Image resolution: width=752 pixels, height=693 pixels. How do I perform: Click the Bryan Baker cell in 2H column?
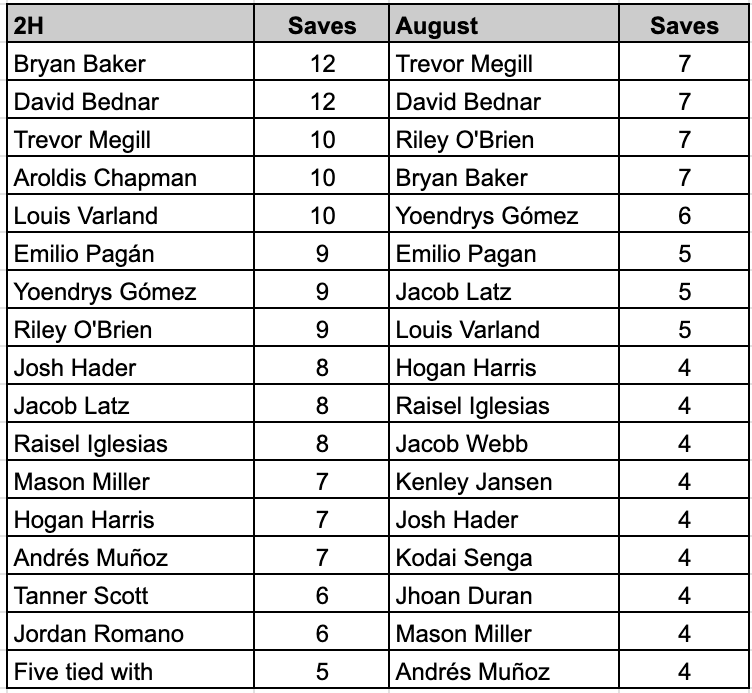click(x=130, y=62)
